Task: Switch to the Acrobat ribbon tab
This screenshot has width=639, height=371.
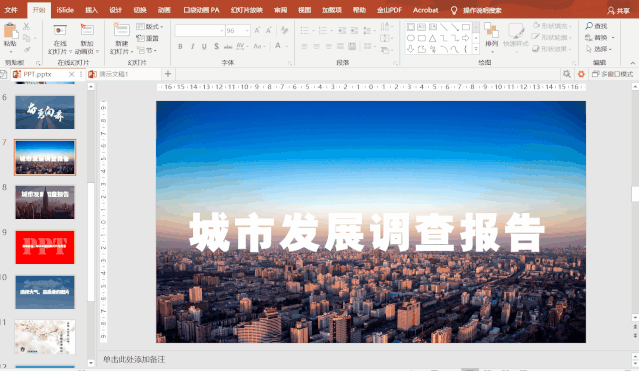Action: coord(425,10)
